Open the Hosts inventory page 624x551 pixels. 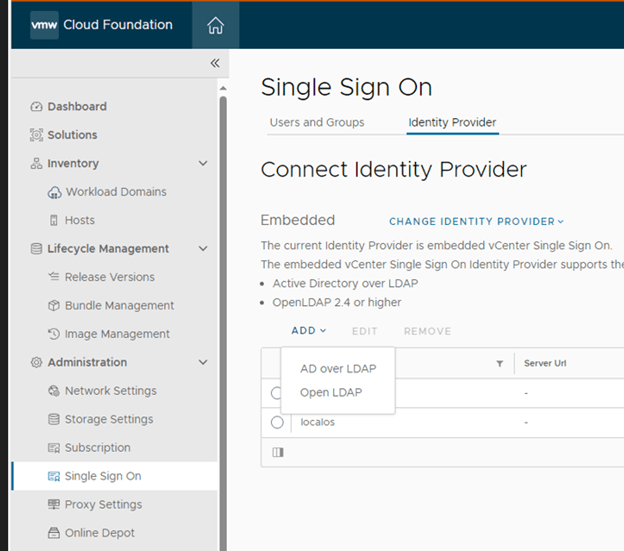(x=80, y=220)
